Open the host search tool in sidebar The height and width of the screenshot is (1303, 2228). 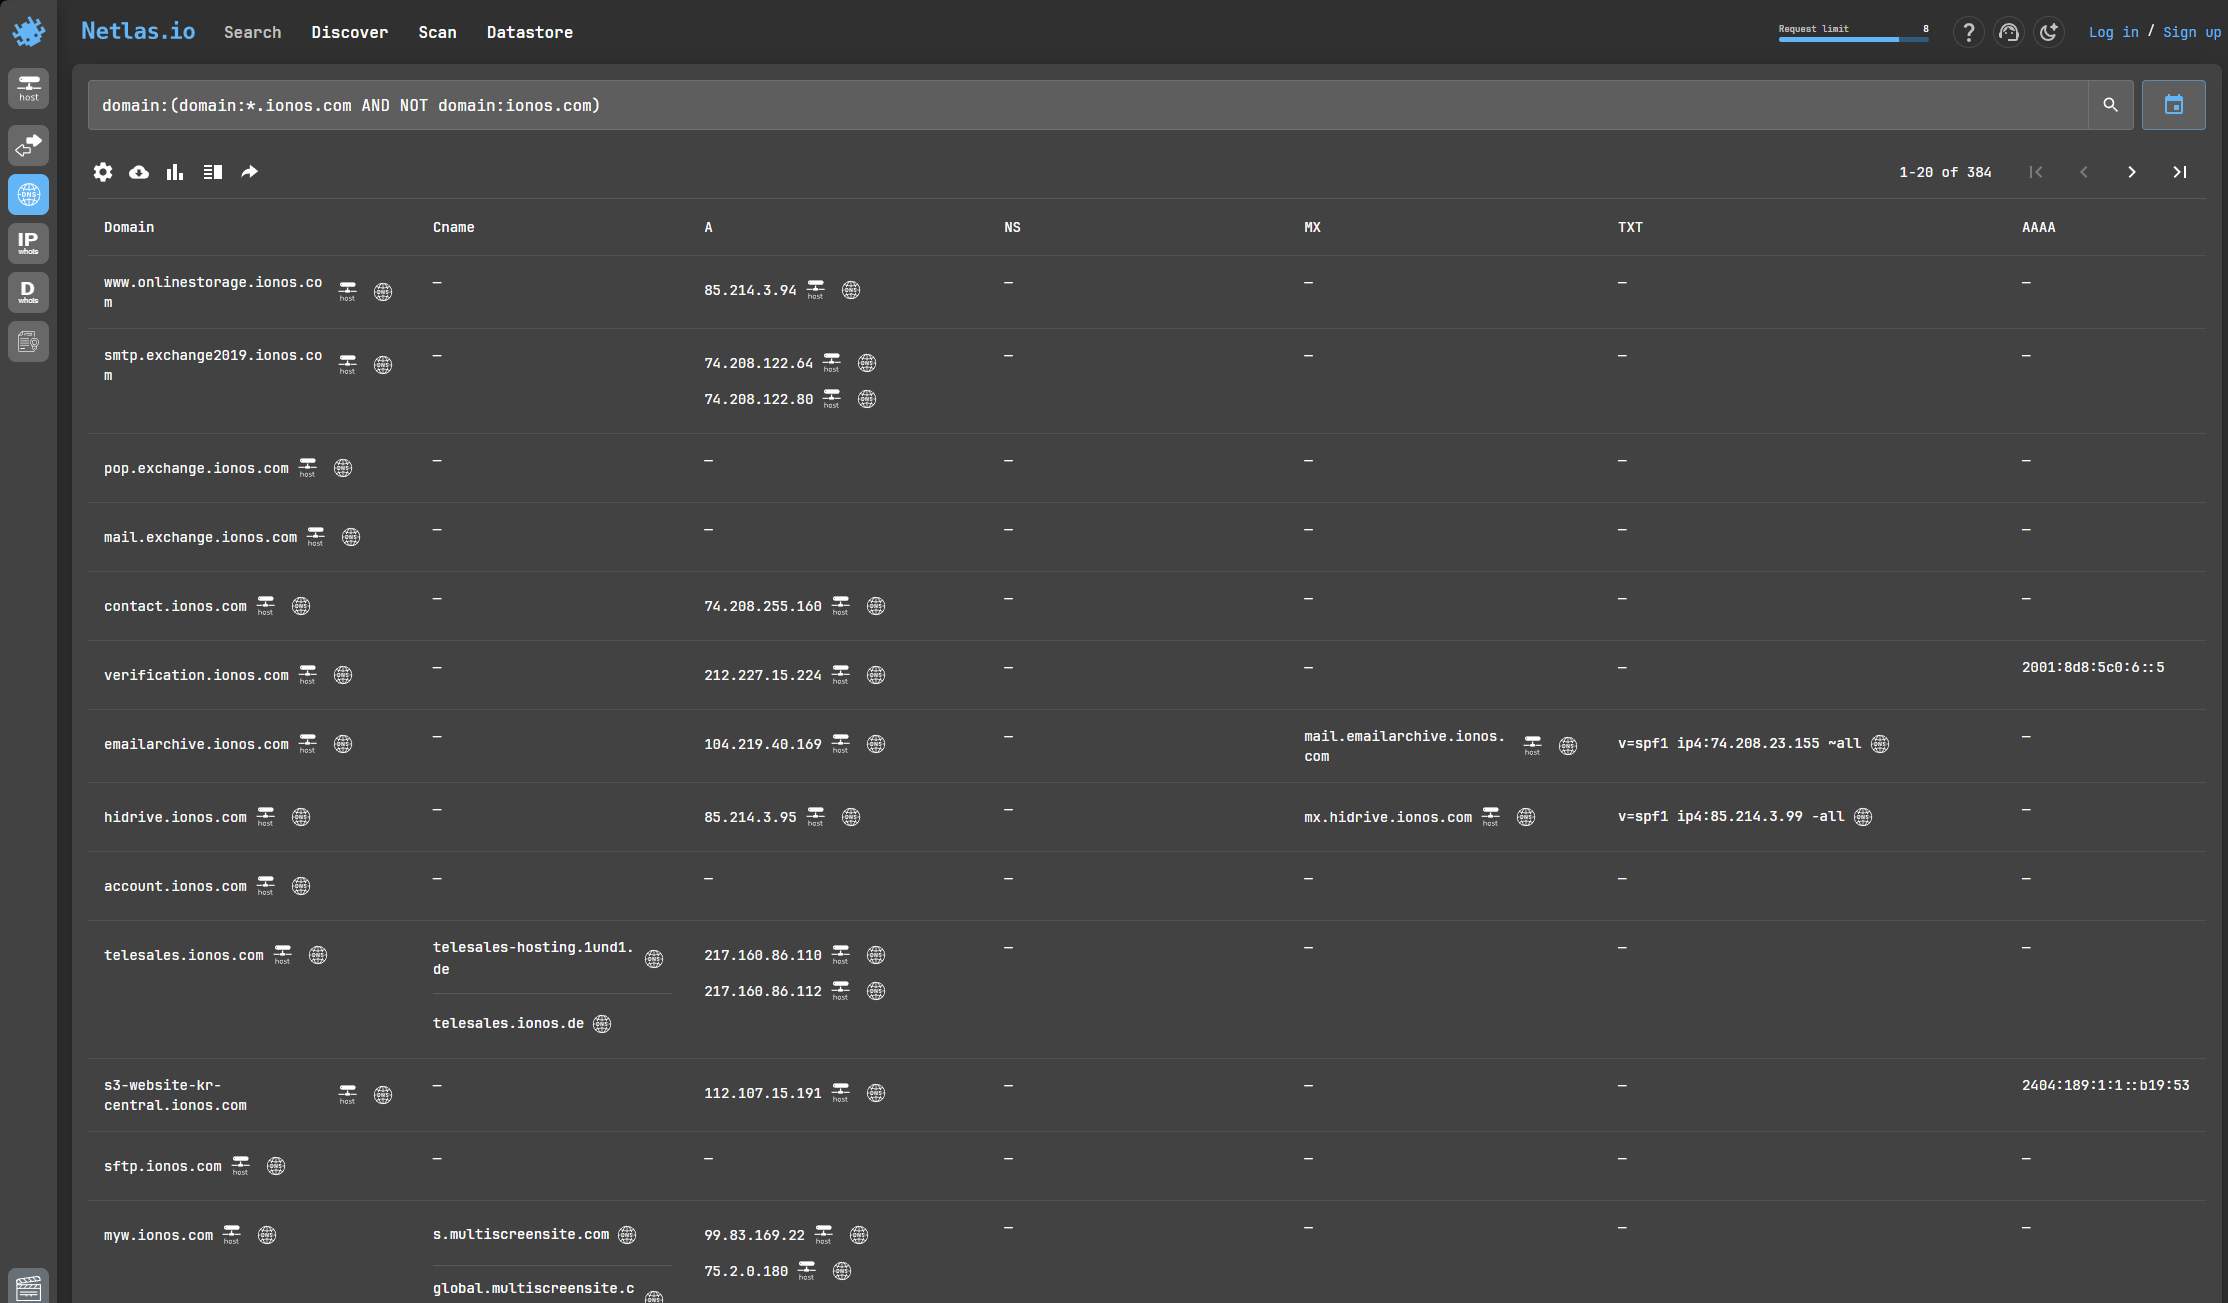[28, 88]
